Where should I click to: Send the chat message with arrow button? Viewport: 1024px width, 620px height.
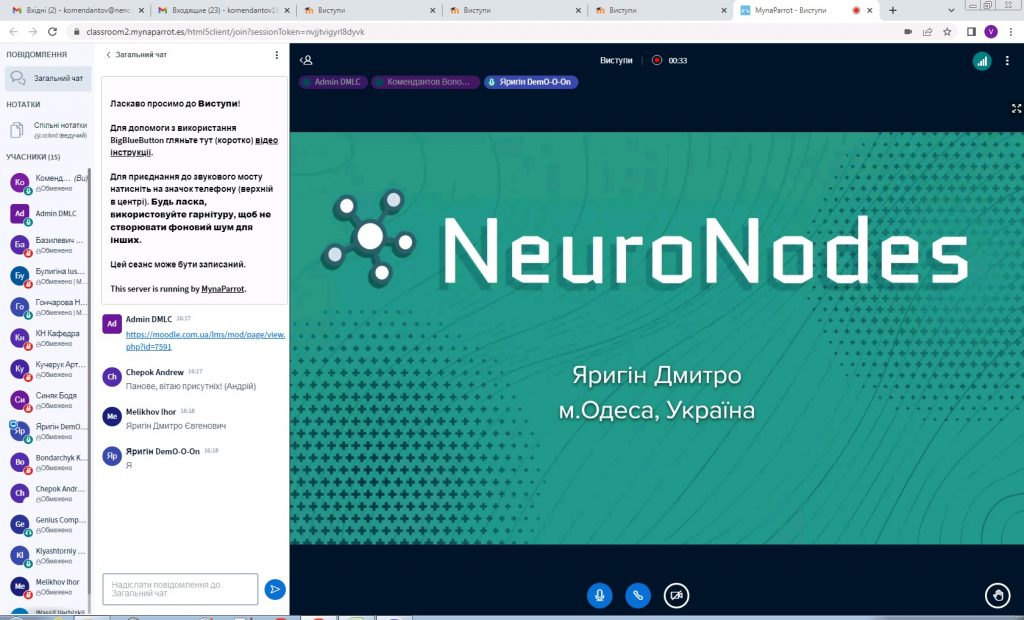click(275, 590)
